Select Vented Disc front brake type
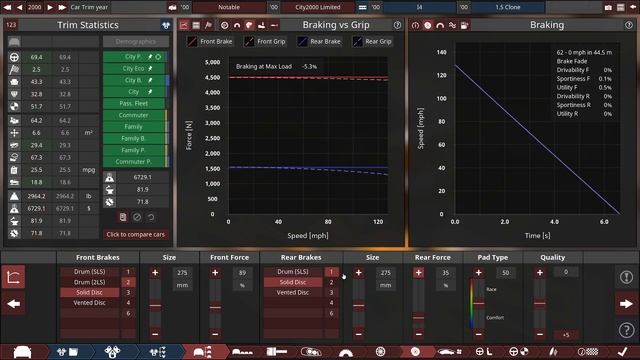Screen dimensions: 640x360 pyautogui.click(x=89, y=303)
